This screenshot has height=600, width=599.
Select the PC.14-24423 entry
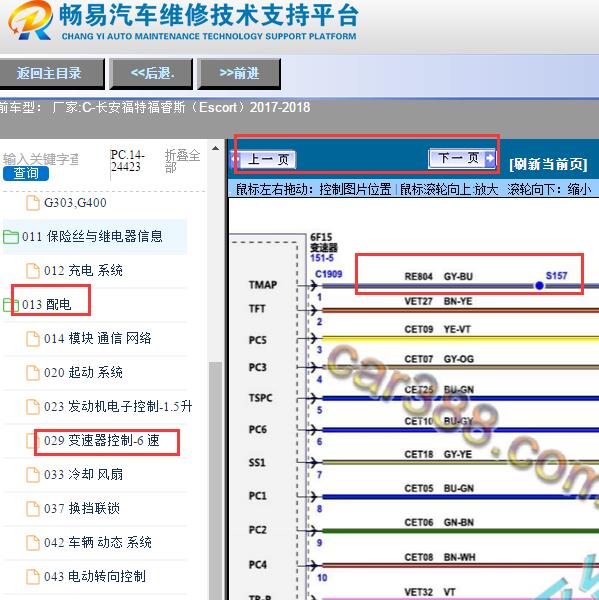point(128,161)
